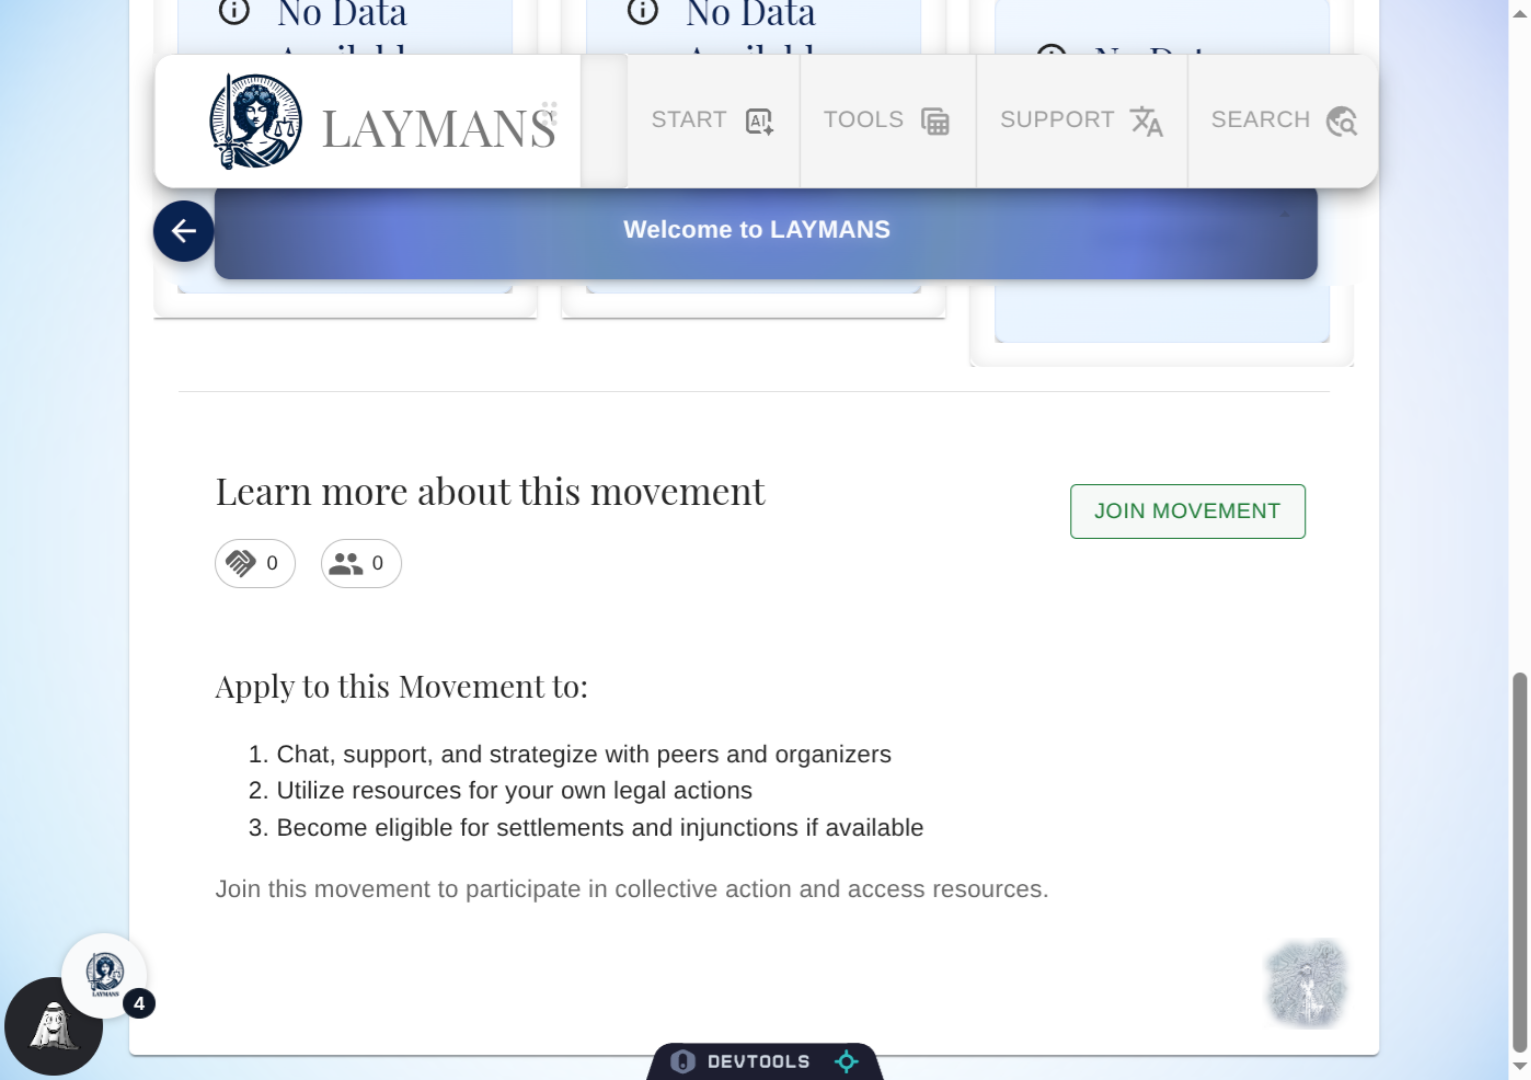Screen dimensions: 1531x1080
Task: Click the notification badge showing 4
Action: [x=139, y=1003]
